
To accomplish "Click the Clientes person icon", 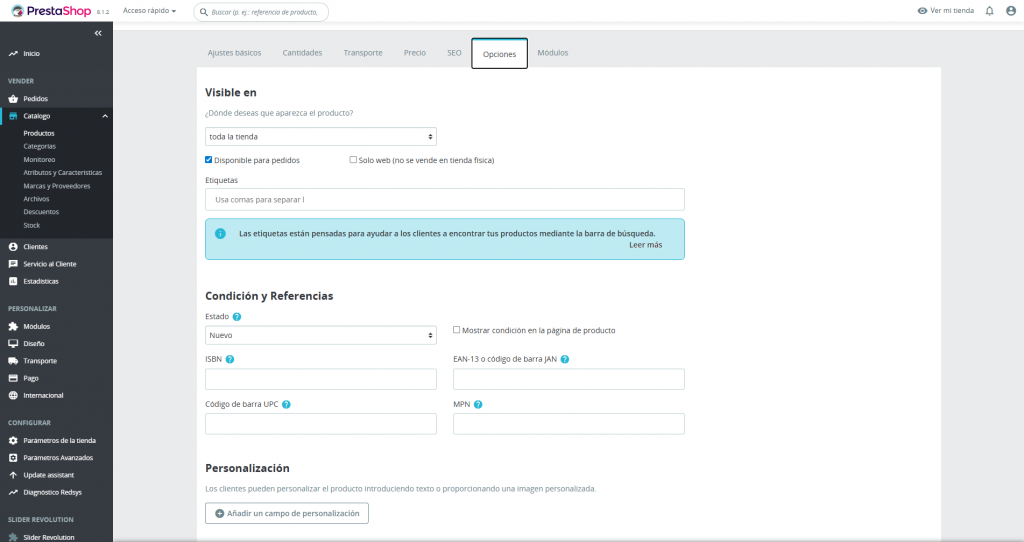I will point(13,247).
